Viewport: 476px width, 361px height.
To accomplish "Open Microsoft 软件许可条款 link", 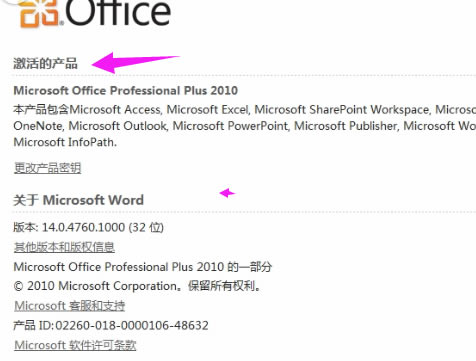I will [75, 345].
